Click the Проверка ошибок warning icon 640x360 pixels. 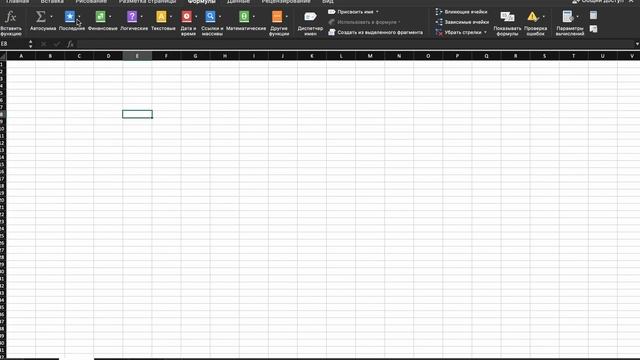(x=532, y=17)
